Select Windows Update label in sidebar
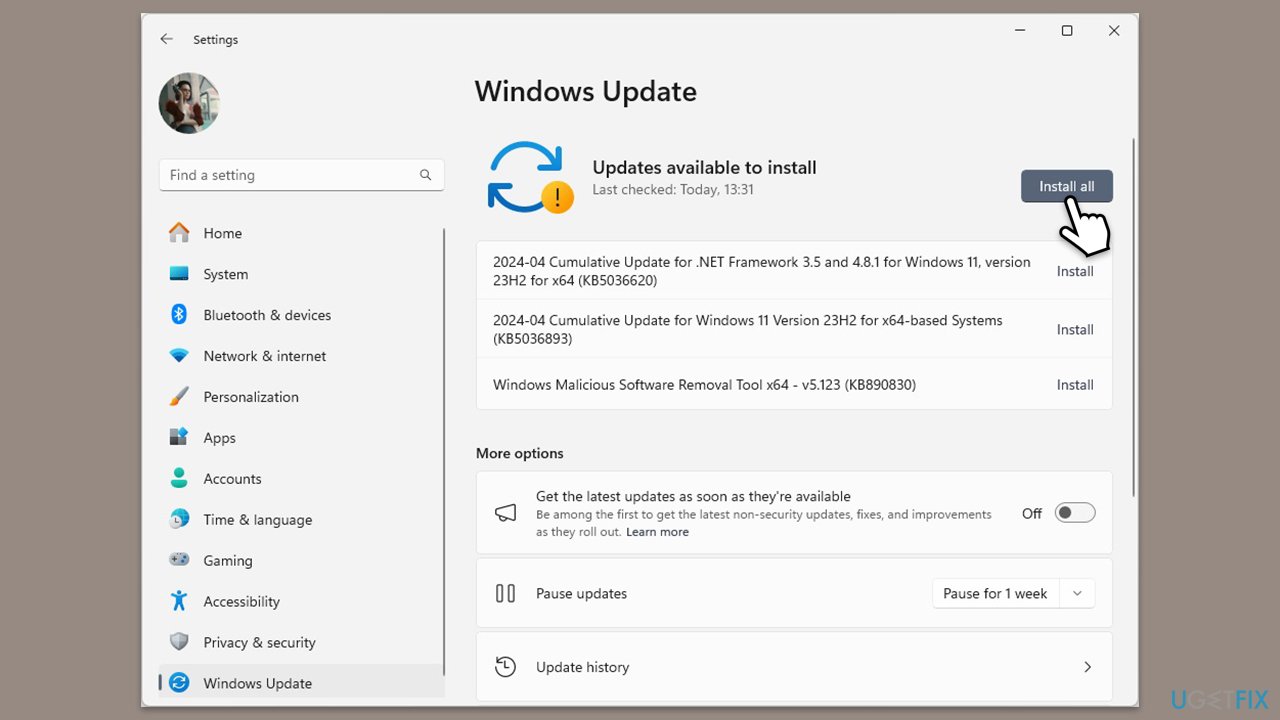Screen dimensions: 1280x720 click(x=257, y=684)
